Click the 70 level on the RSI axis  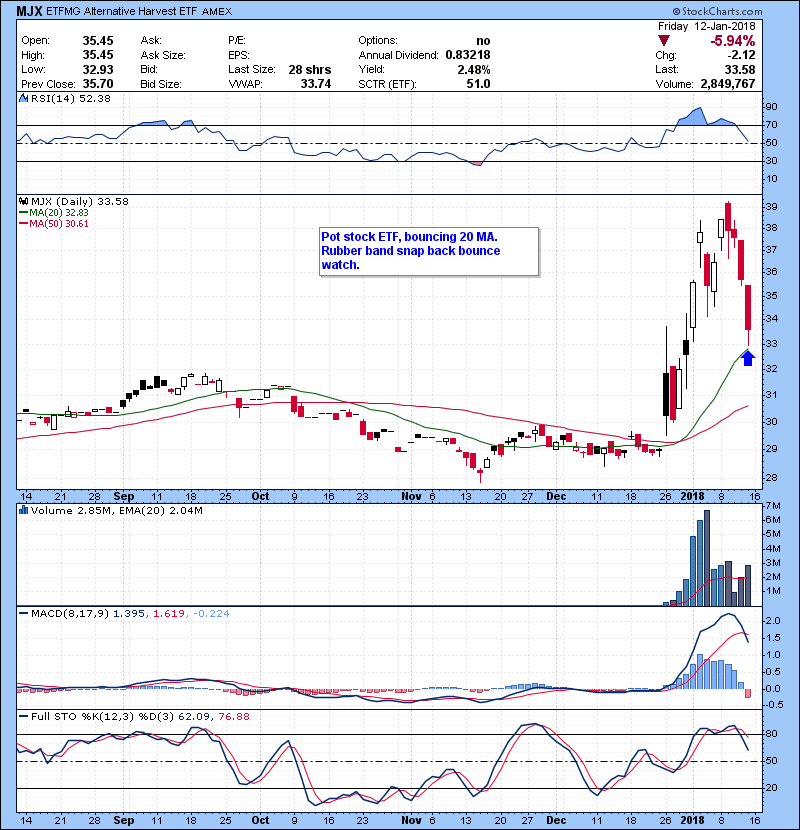click(x=771, y=125)
